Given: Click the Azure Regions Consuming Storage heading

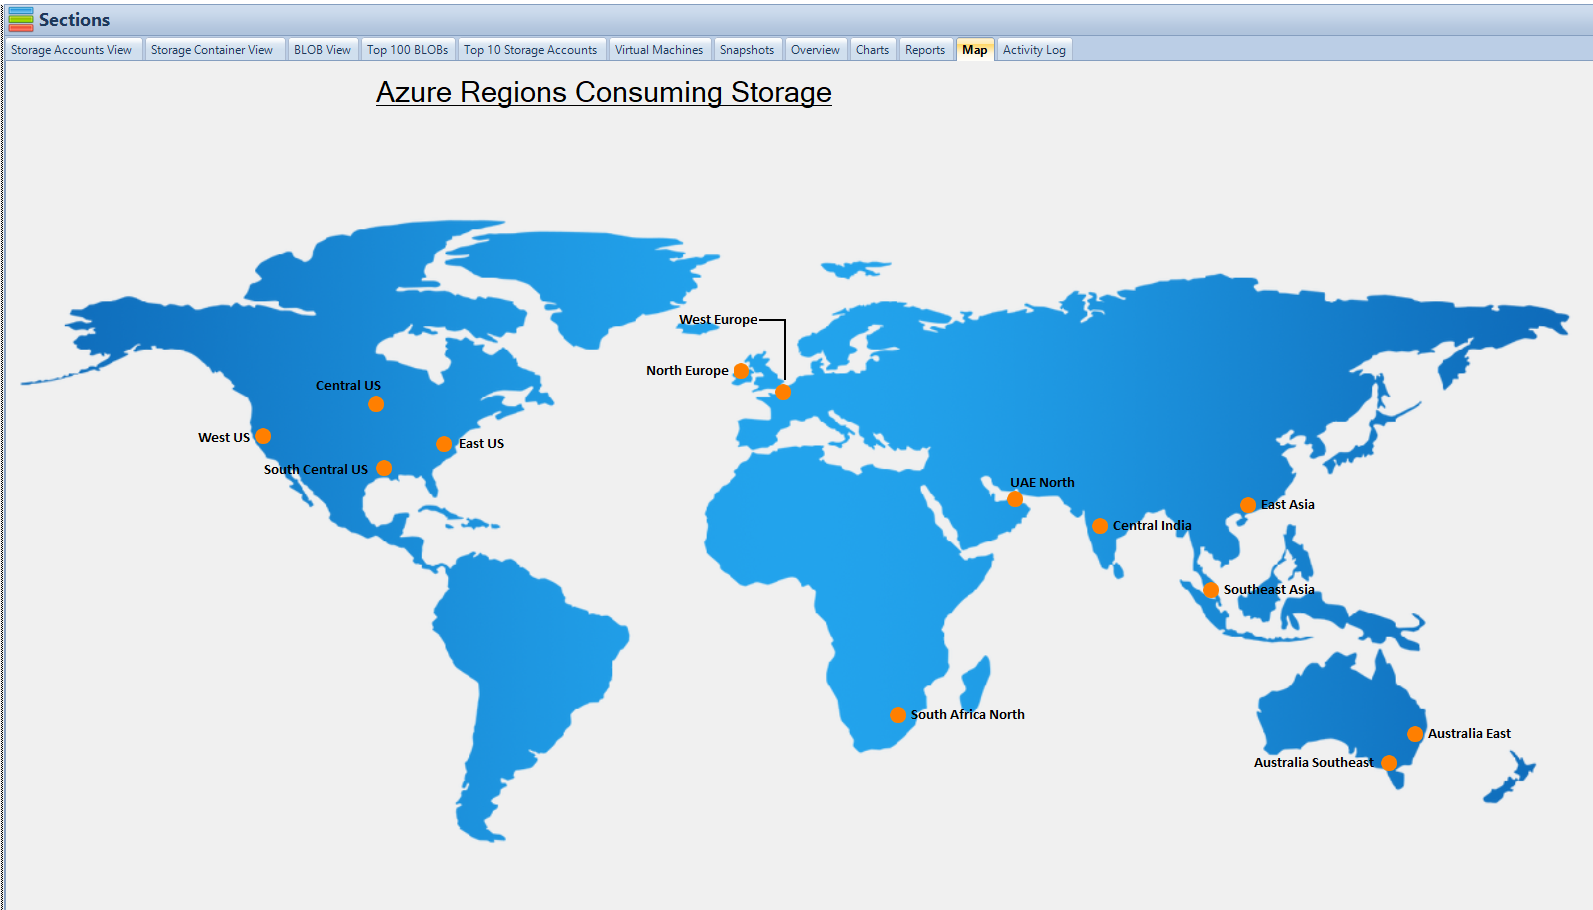Looking at the screenshot, I should tap(604, 92).
